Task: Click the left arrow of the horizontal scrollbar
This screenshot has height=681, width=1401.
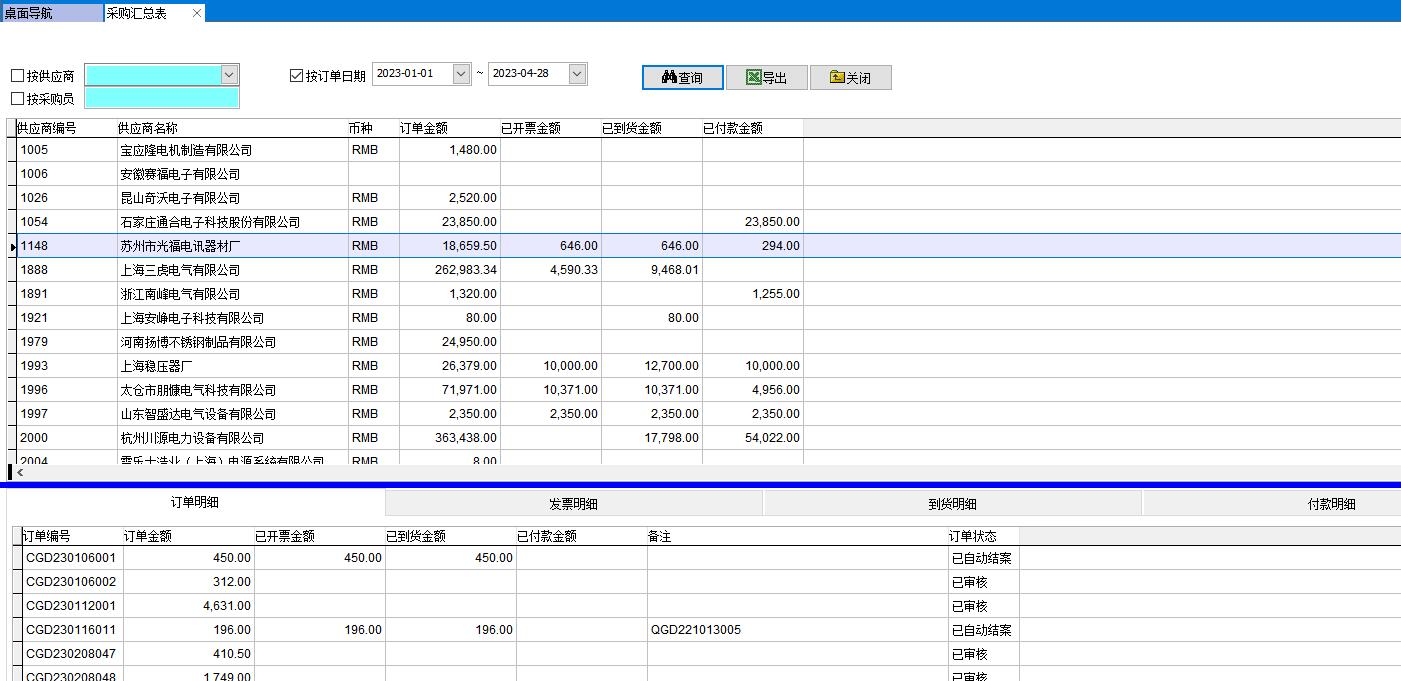Action: click(21, 472)
